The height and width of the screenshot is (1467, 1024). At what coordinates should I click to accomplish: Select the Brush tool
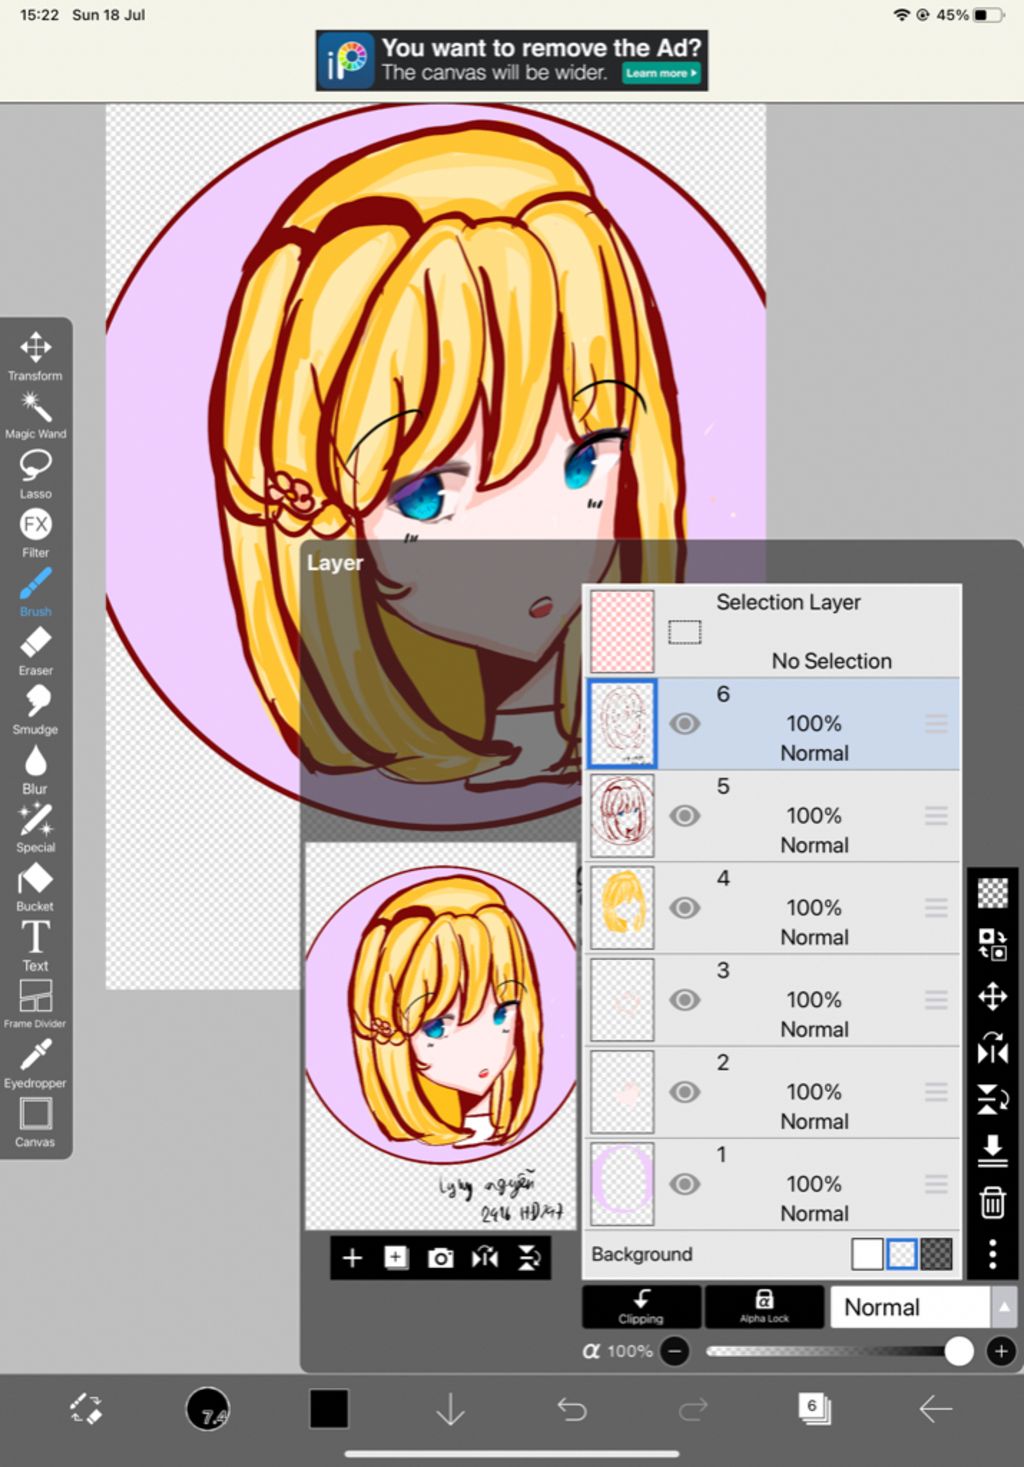35,592
